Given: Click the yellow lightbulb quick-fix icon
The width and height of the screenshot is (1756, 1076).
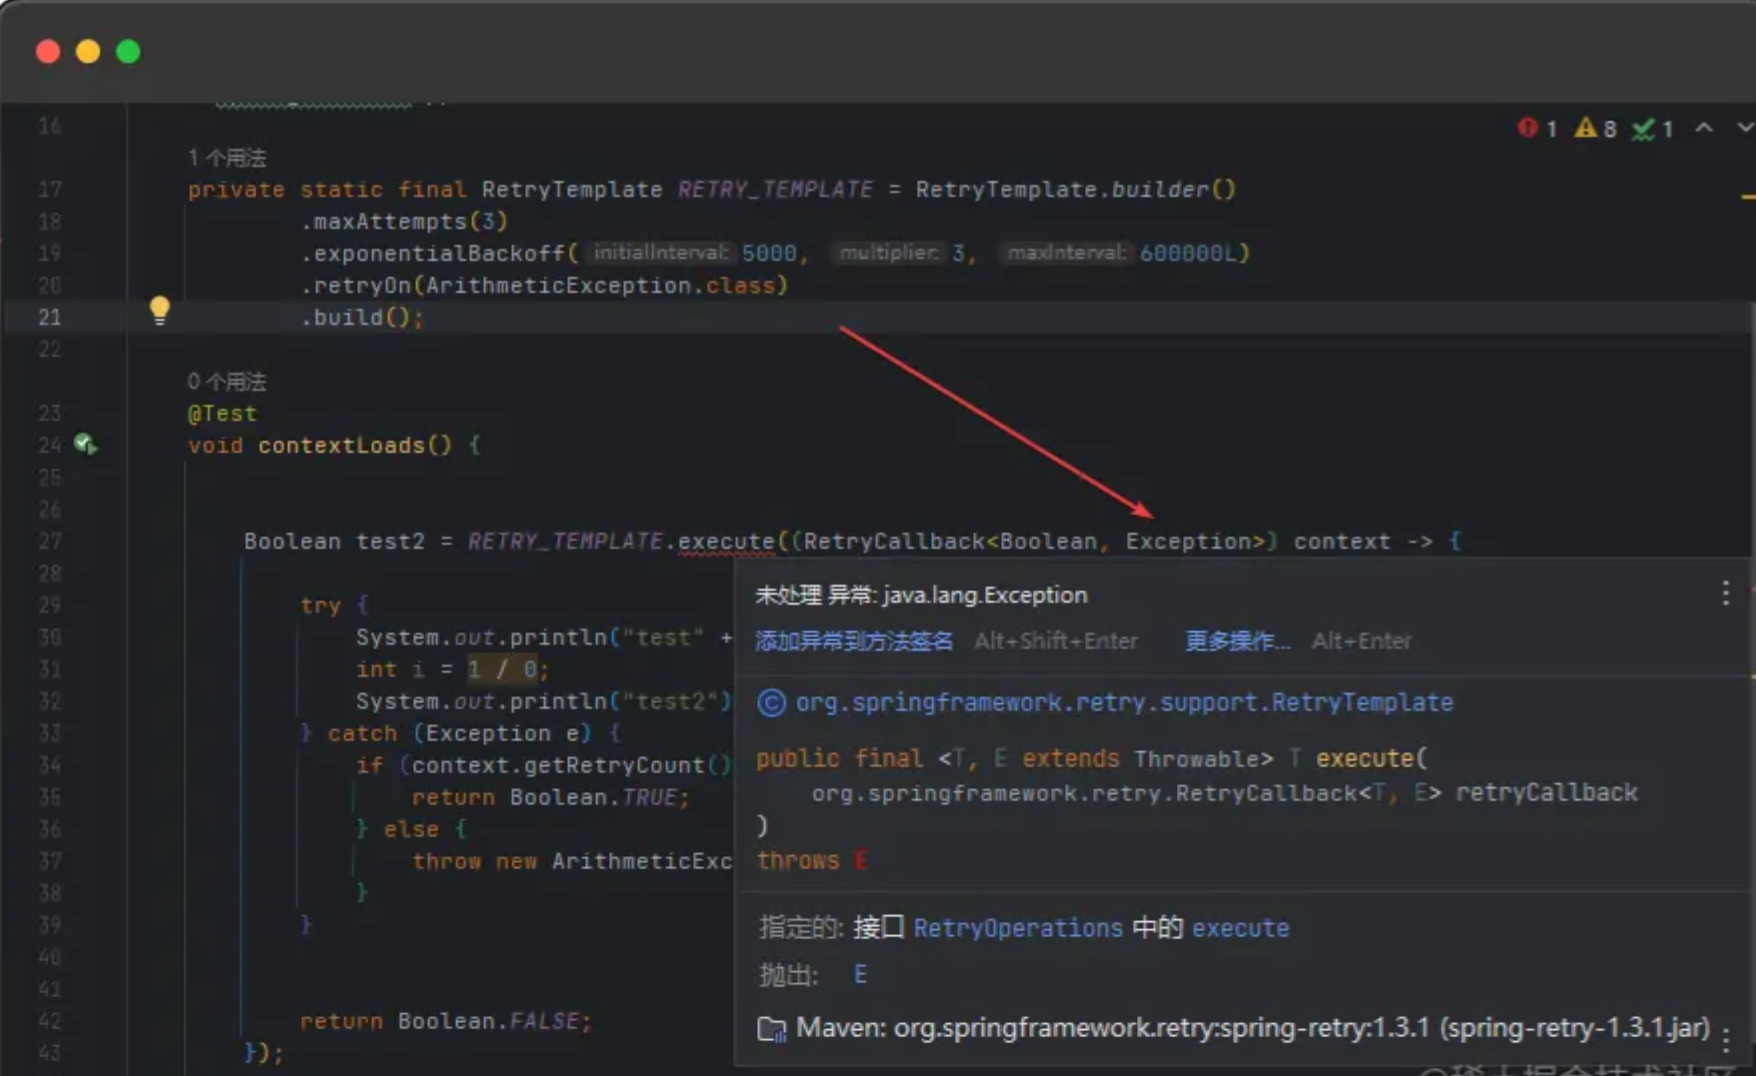Looking at the screenshot, I should coord(159,311).
